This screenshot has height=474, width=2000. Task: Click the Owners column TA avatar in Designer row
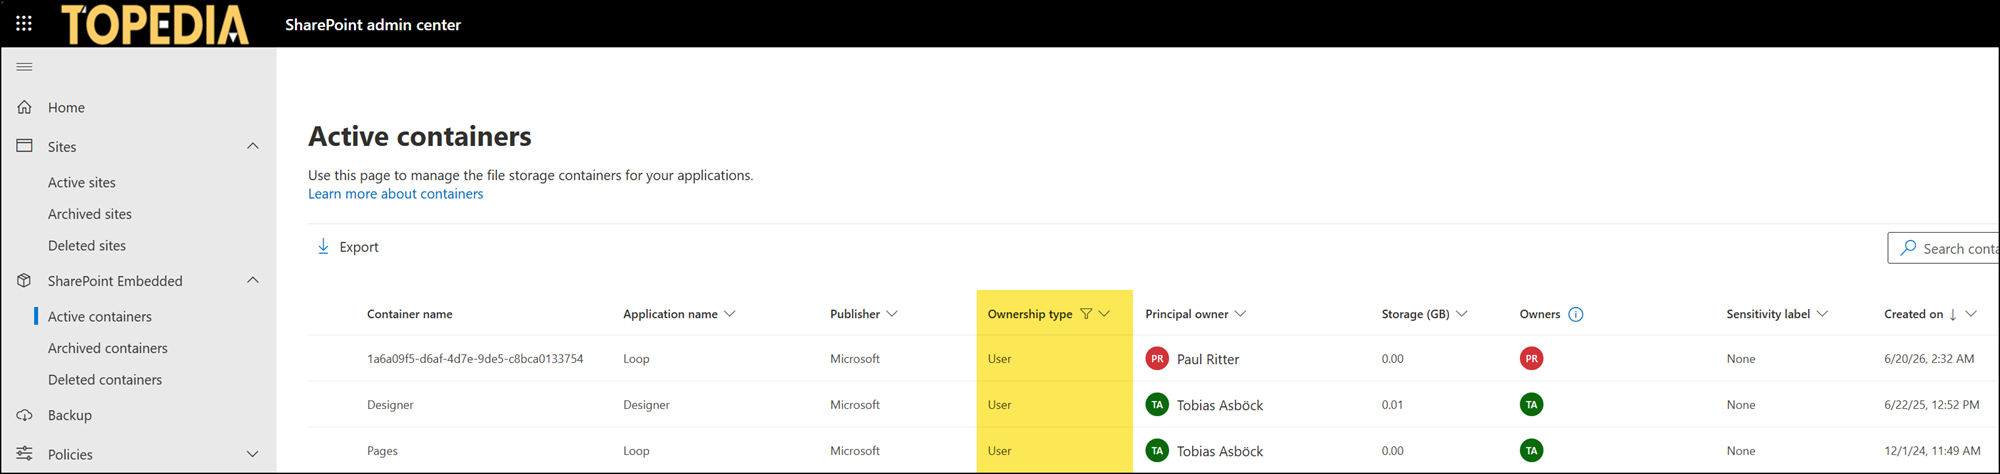point(1531,405)
